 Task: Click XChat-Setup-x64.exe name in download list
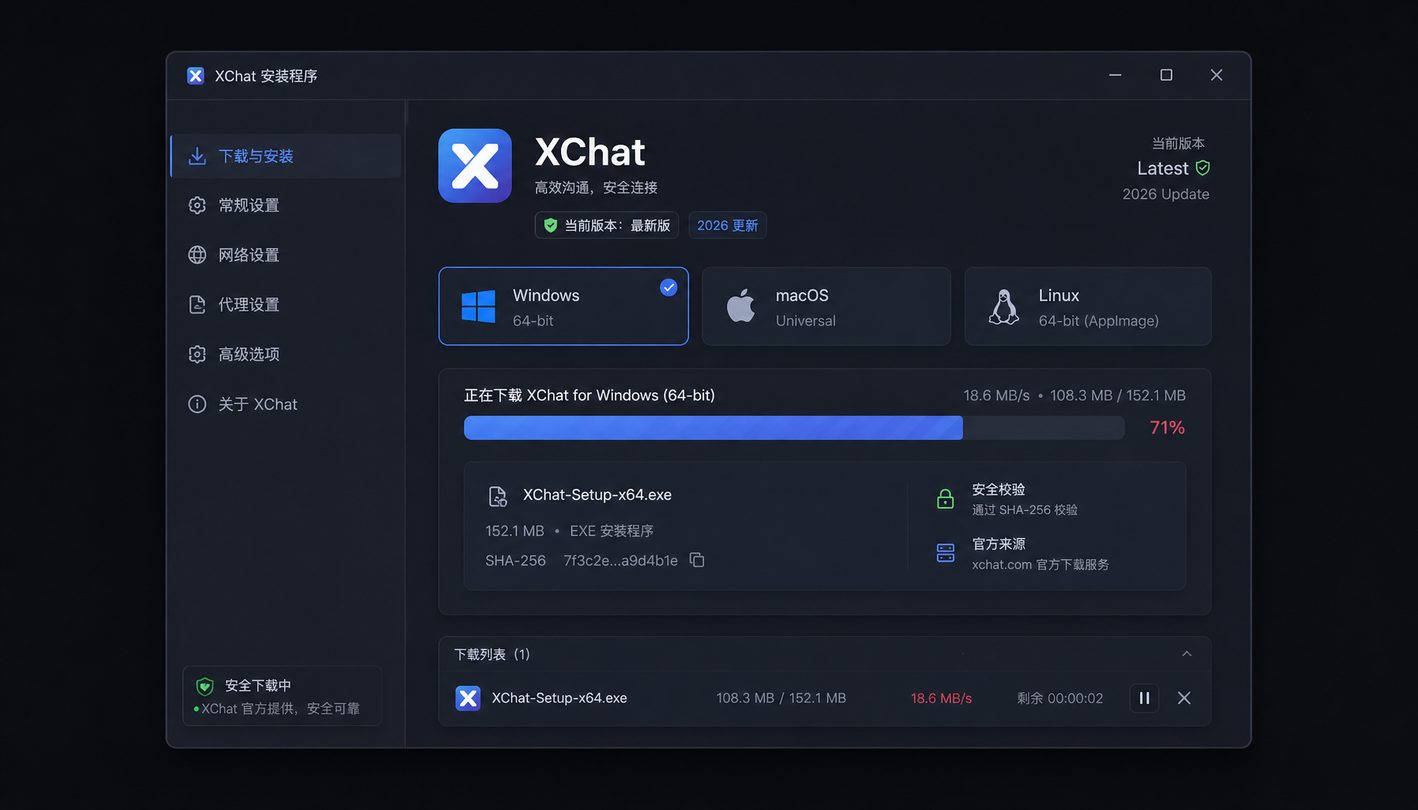click(559, 698)
